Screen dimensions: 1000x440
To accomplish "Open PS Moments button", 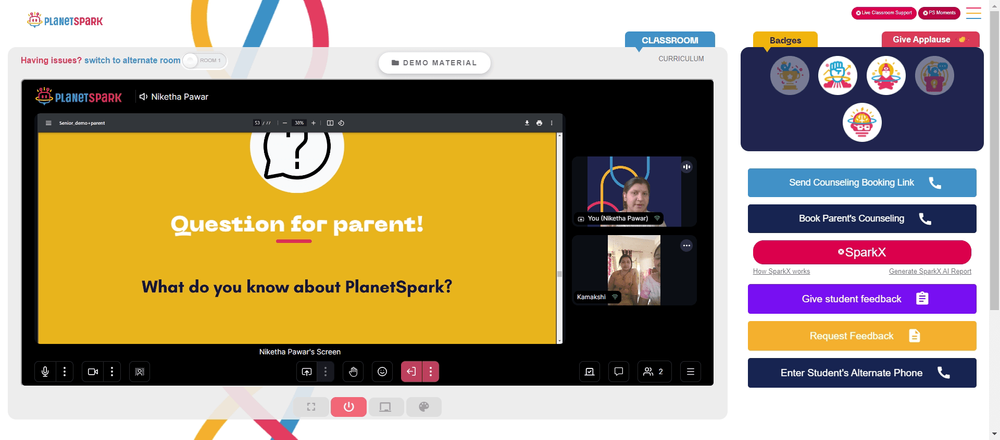I will [940, 13].
